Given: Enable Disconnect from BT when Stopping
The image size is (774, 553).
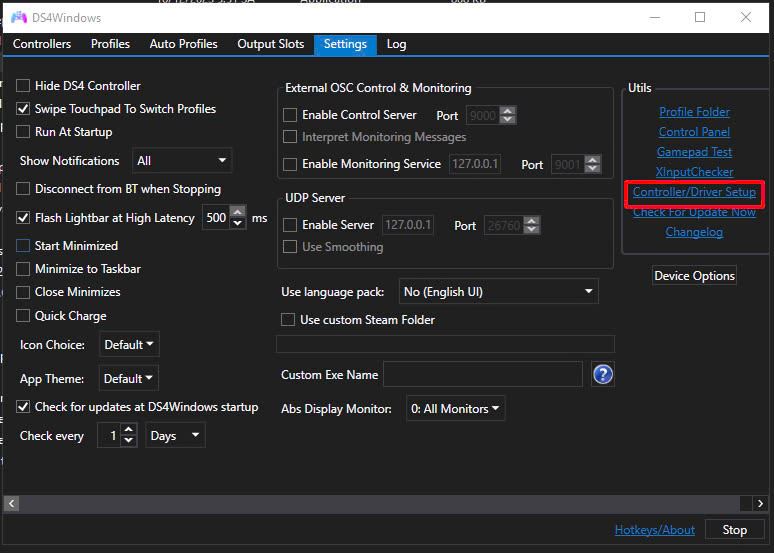Looking at the screenshot, I should point(23,189).
